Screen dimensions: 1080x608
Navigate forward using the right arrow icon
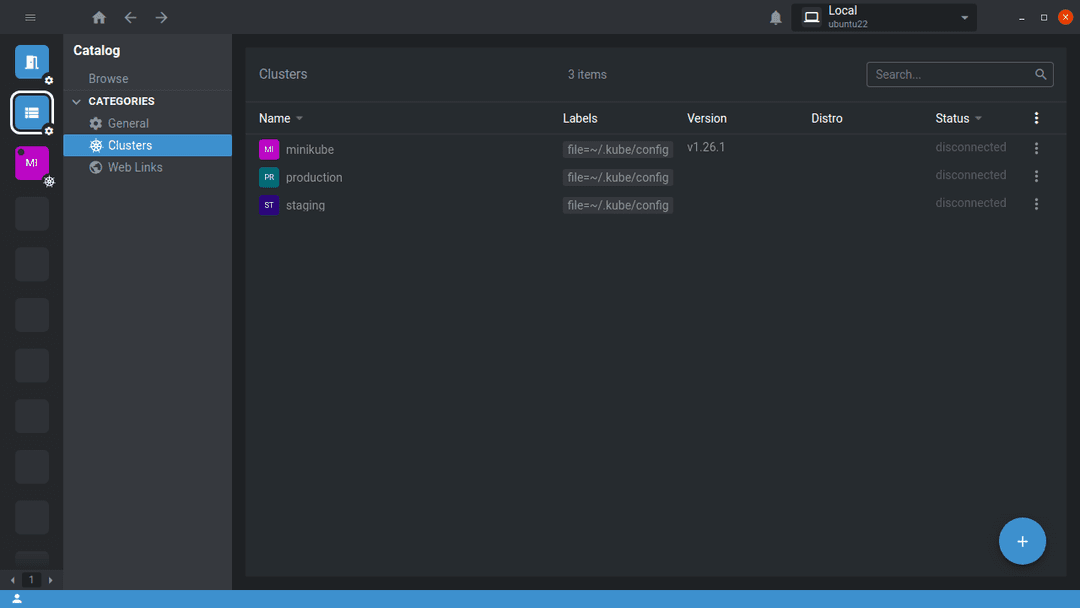point(161,17)
